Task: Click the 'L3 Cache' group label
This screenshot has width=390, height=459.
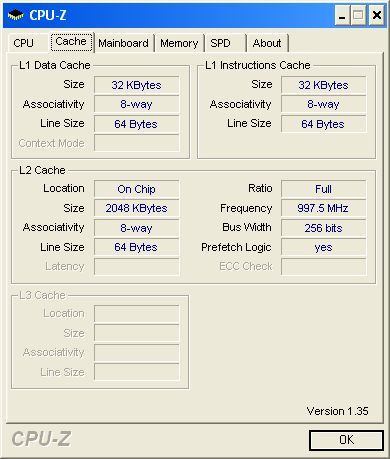Action: (42, 295)
